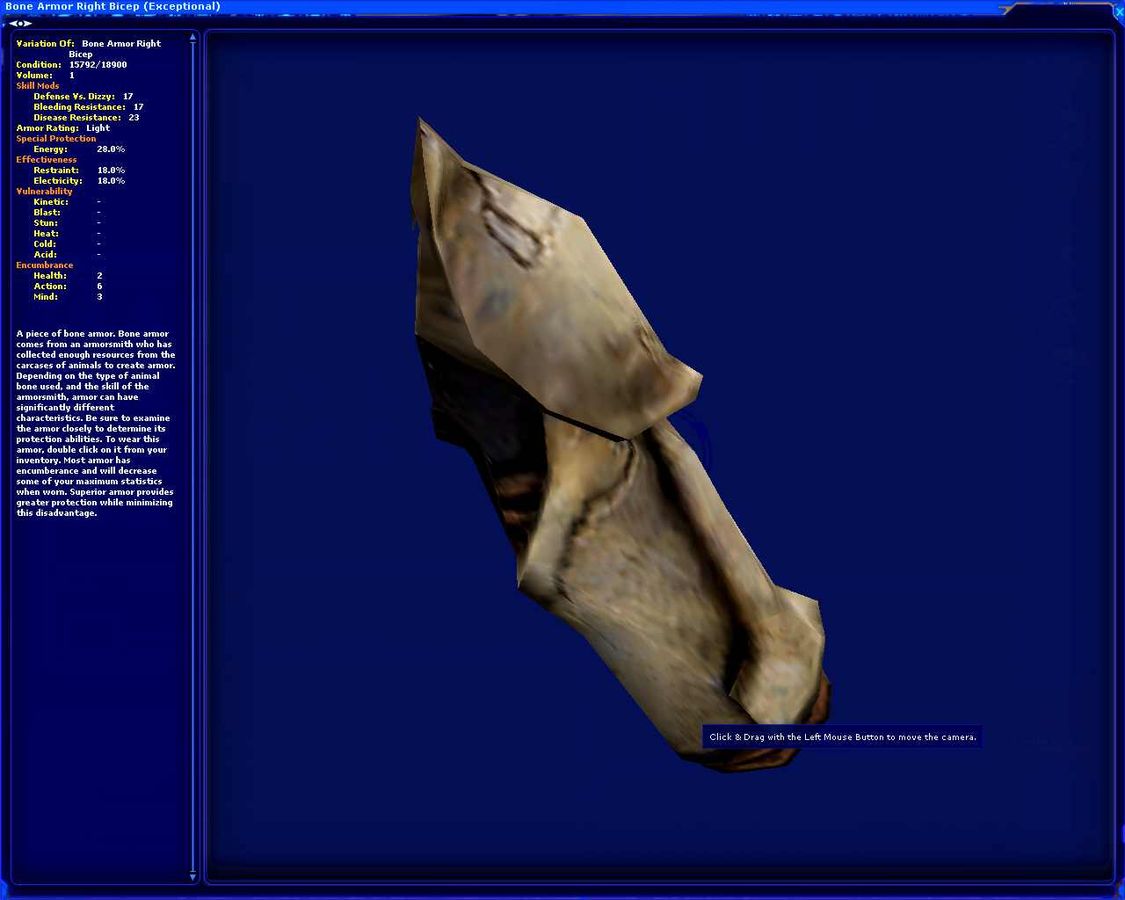This screenshot has height=900, width=1125.
Task: Click the Condition value 15792/18900
Action: (97, 65)
